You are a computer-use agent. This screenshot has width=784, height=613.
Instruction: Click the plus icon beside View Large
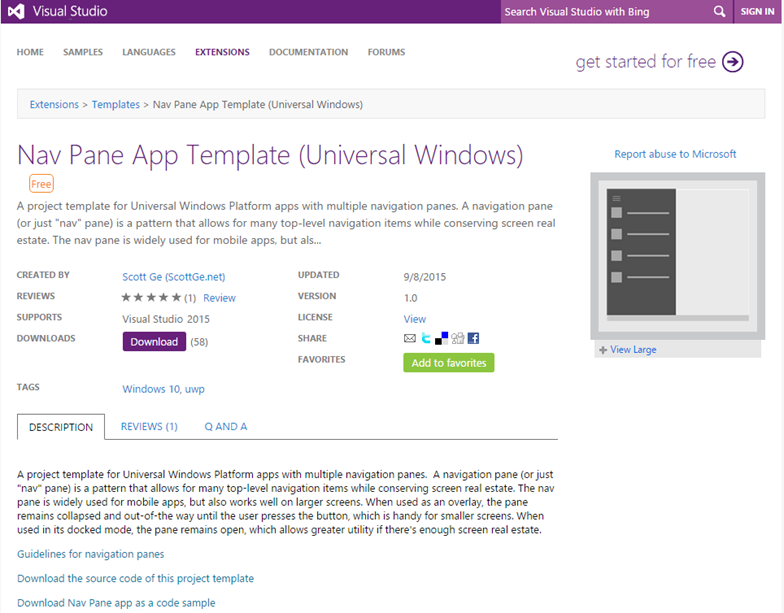point(603,350)
